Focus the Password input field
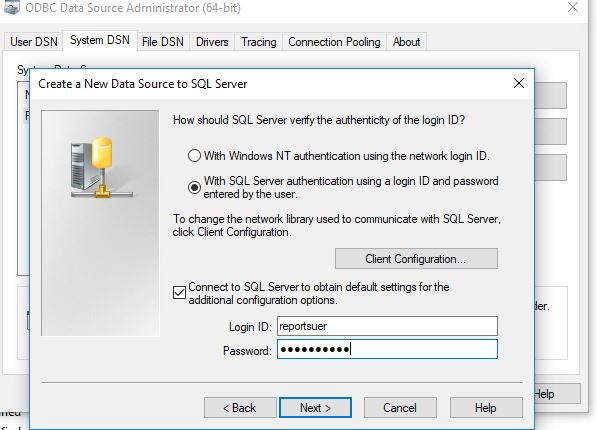 [x=387, y=349]
